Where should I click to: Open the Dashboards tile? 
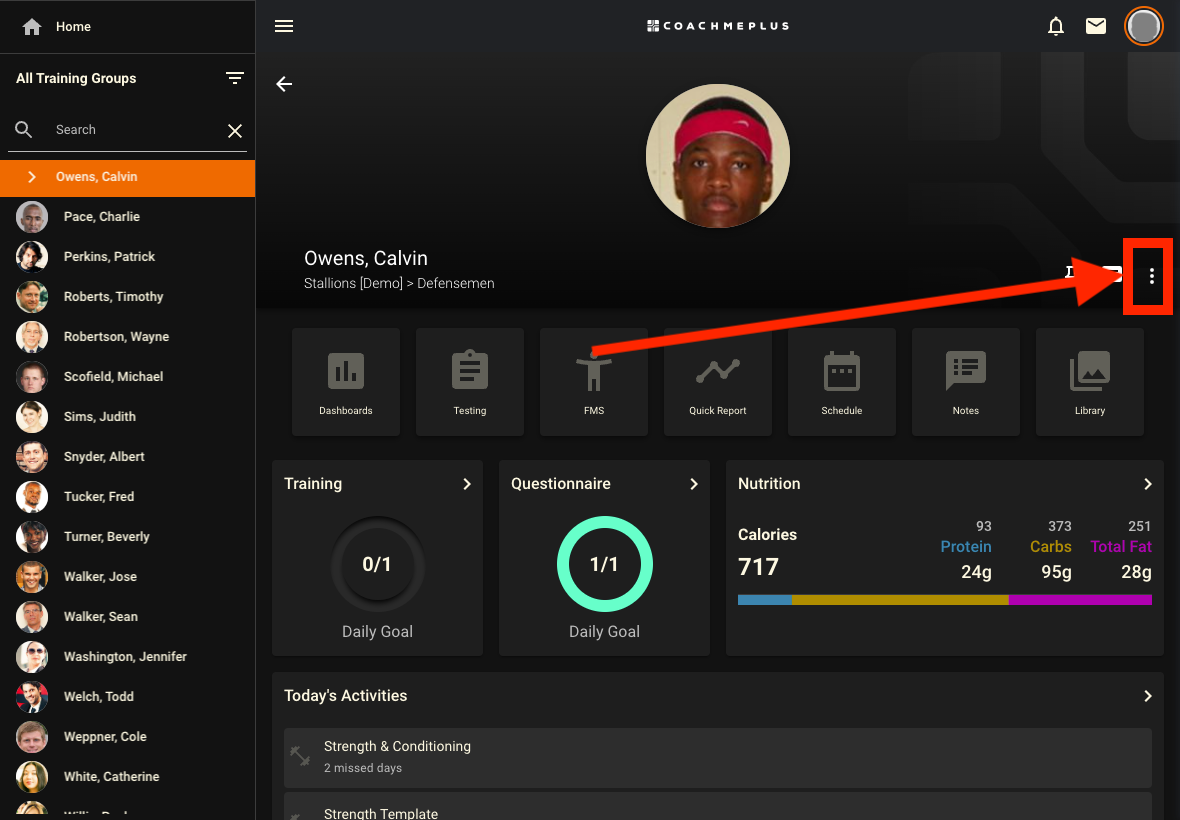click(346, 382)
